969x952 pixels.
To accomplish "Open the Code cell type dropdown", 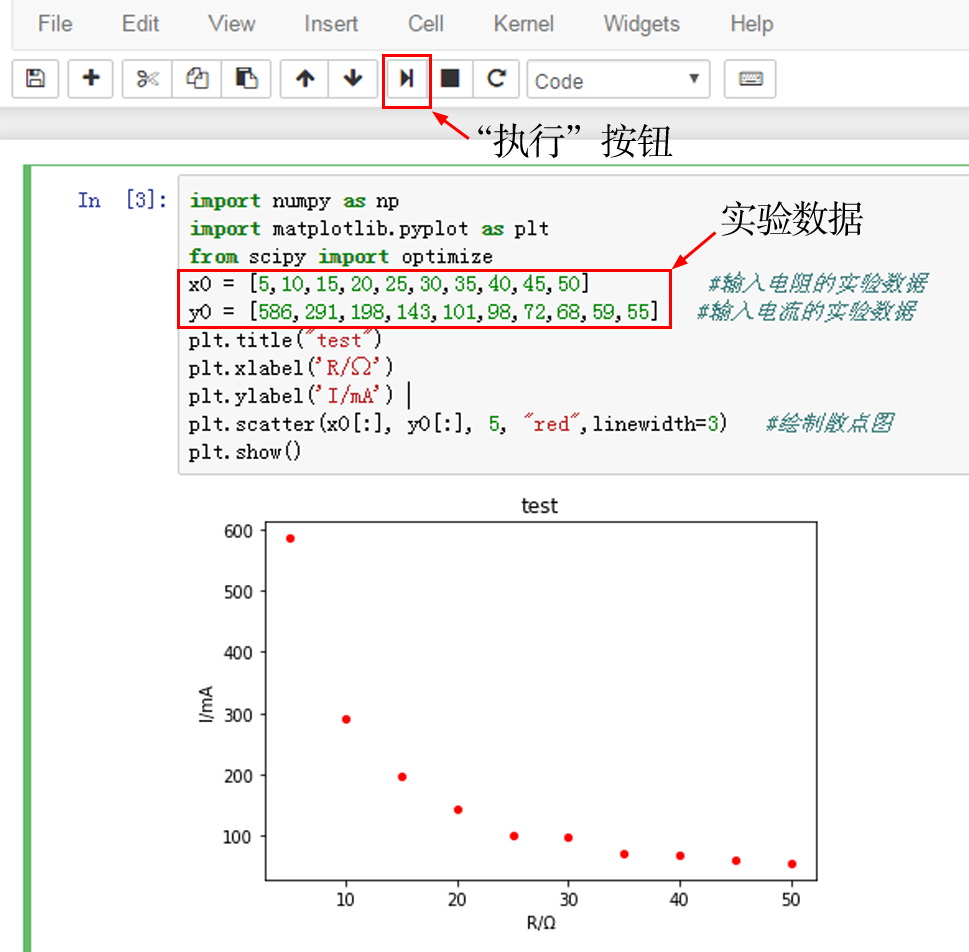I will (618, 79).
